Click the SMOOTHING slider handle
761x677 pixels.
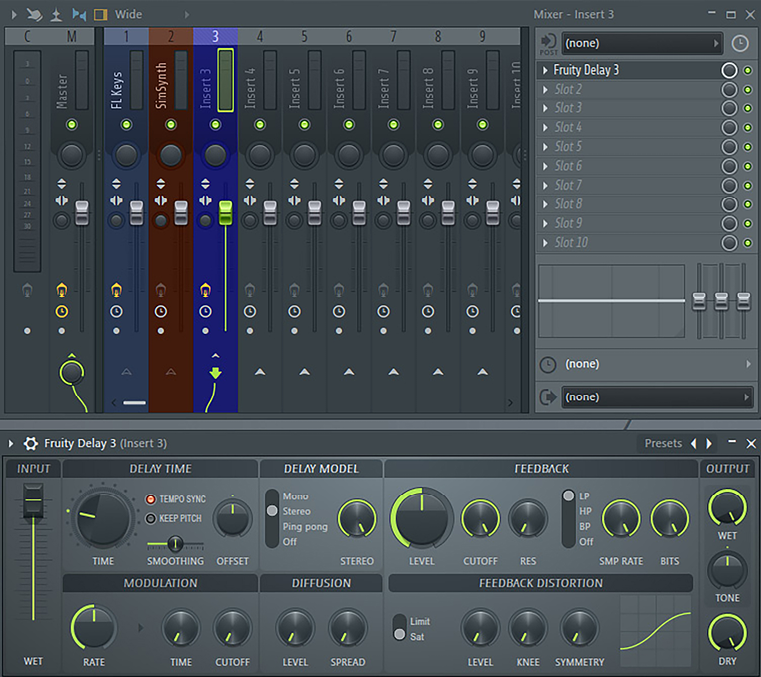(175, 544)
